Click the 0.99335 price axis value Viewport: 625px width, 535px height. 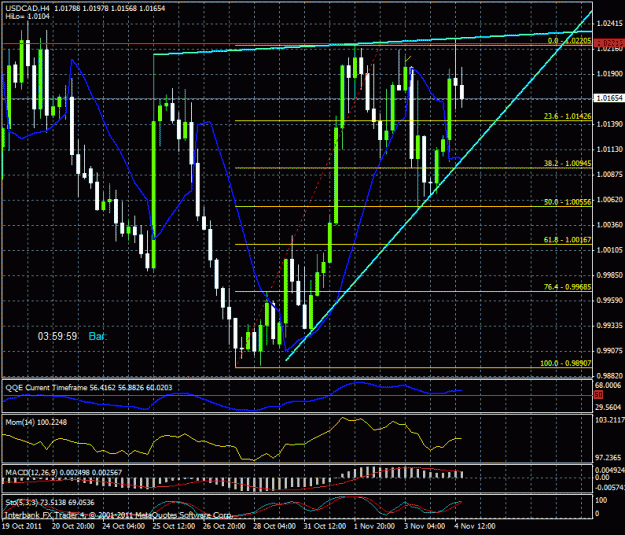click(x=610, y=325)
